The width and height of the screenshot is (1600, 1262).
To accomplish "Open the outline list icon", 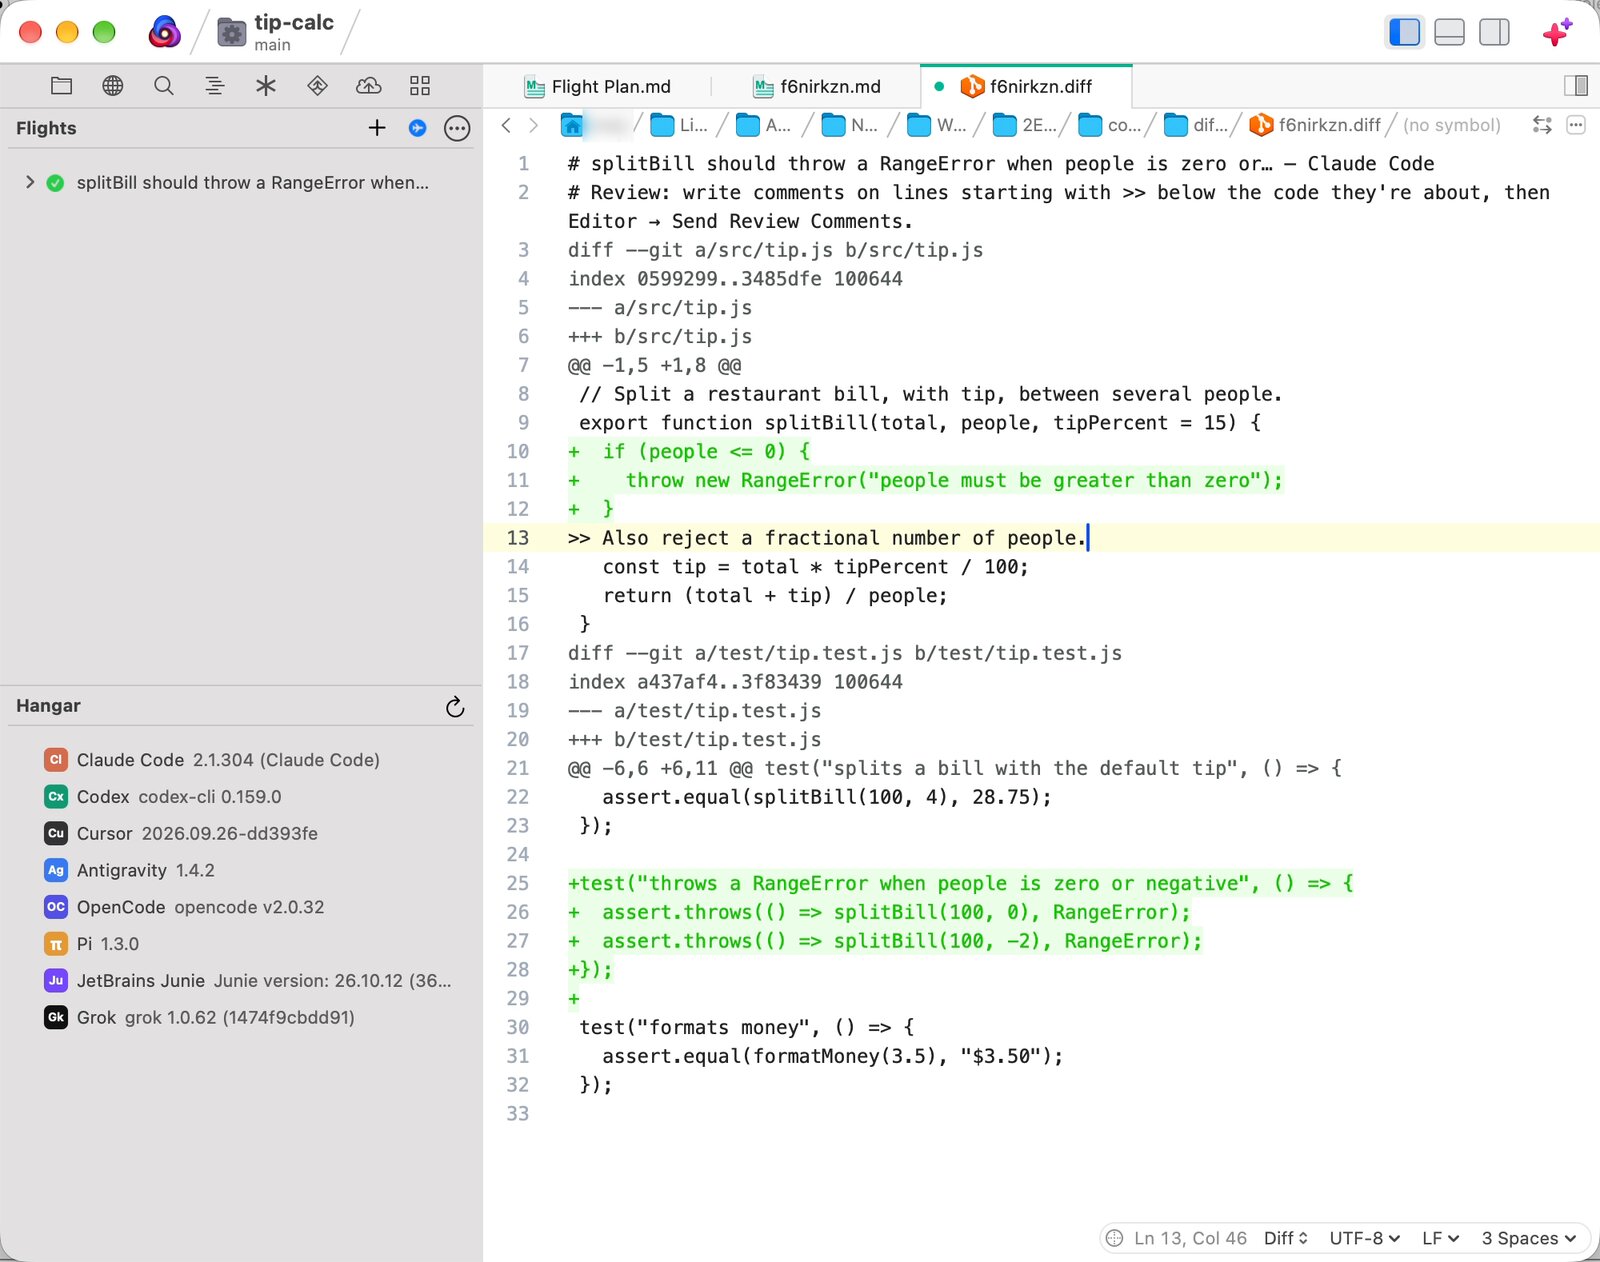I will [x=215, y=86].
